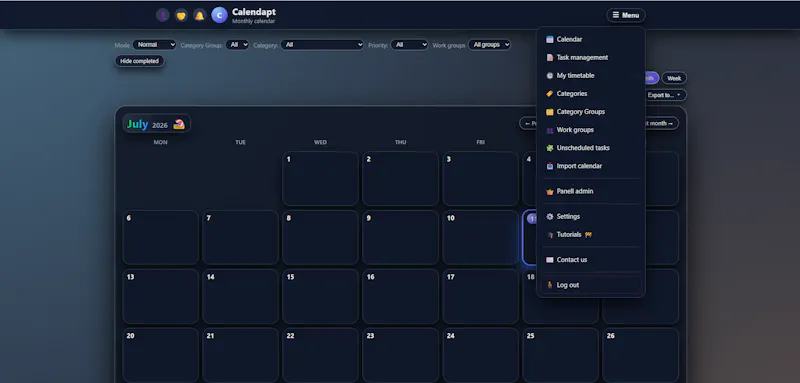Click the calendar icon beside Calendar
Screen dimensions: 800x383
(549, 39)
